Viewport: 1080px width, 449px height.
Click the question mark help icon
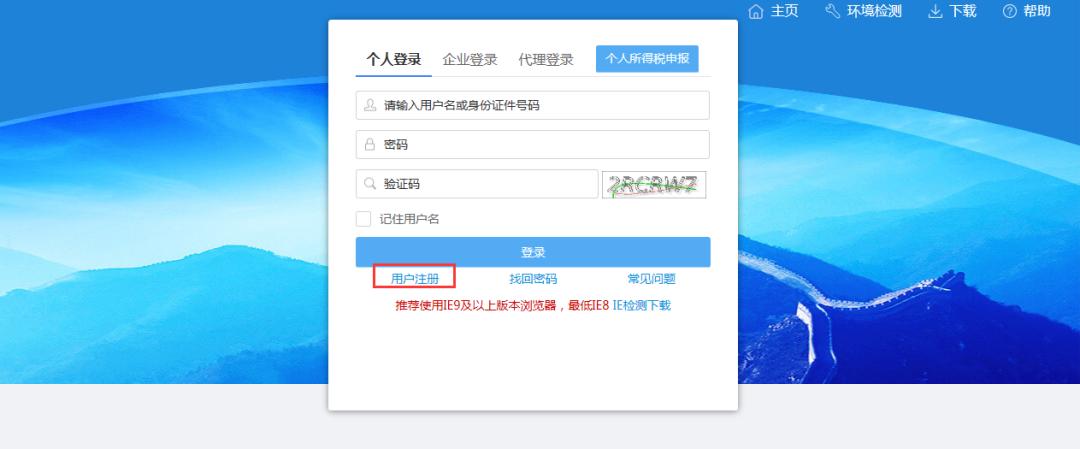1010,12
